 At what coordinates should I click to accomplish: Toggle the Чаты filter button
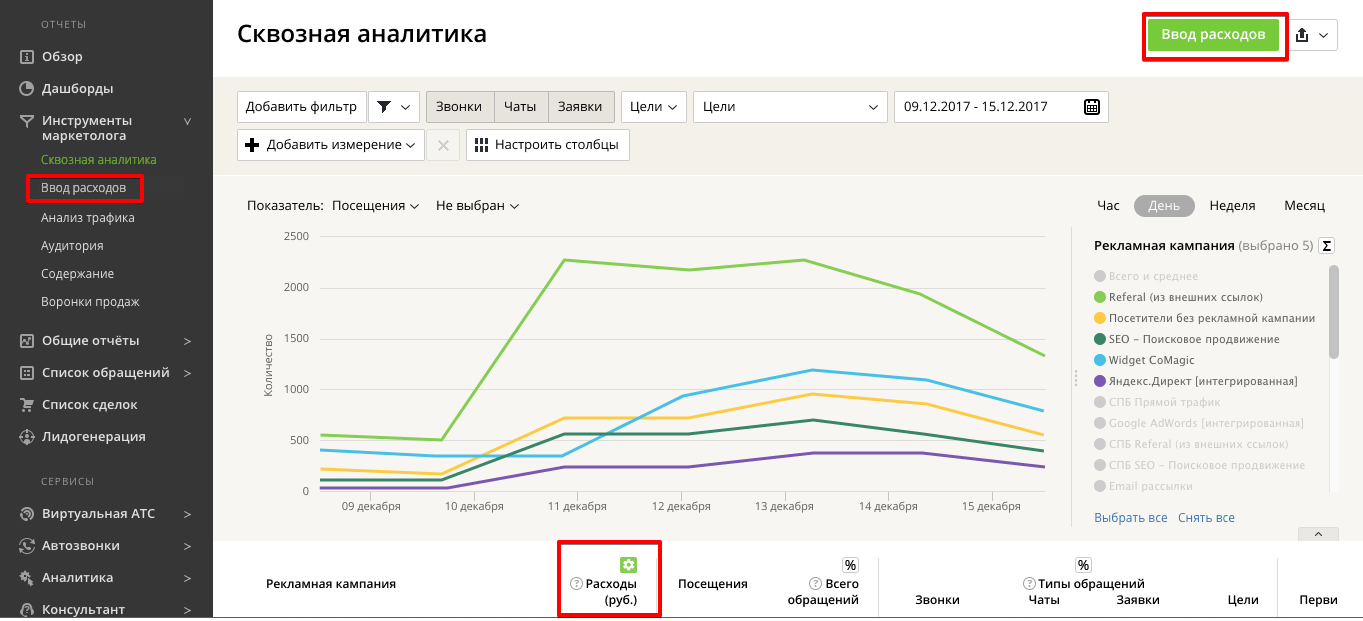[520, 107]
